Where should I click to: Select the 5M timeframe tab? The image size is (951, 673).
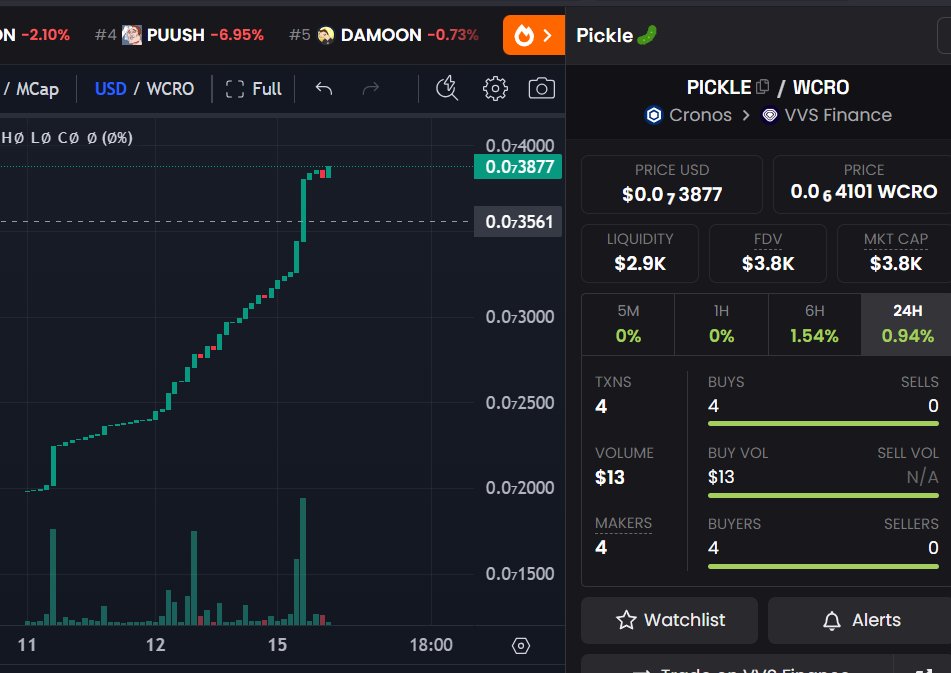point(628,324)
